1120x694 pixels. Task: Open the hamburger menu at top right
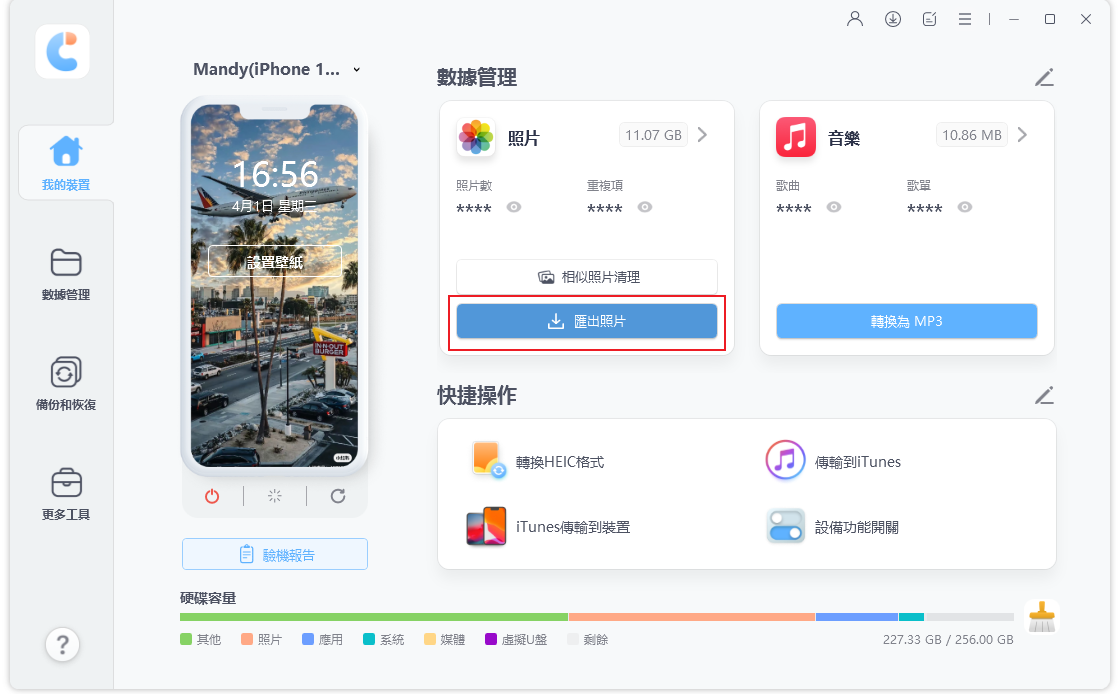pyautogui.click(x=964, y=18)
